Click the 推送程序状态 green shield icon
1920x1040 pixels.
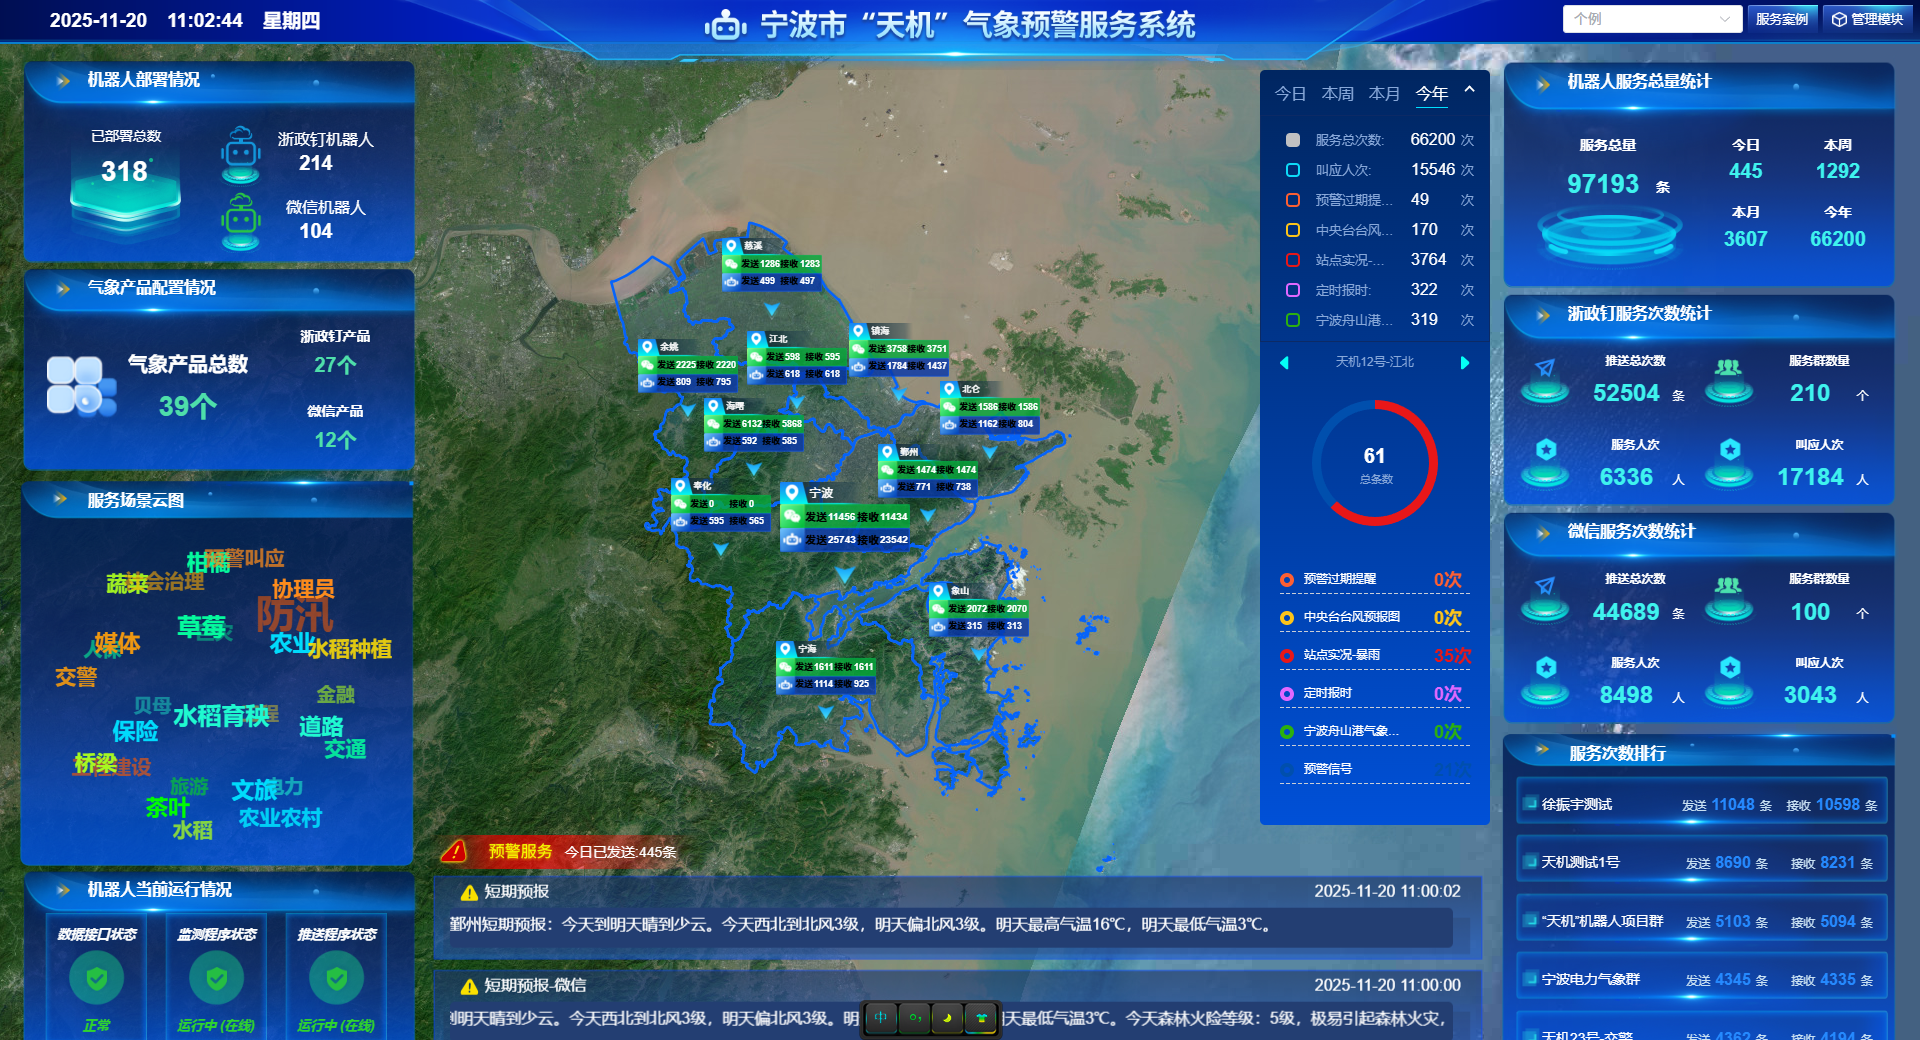tap(336, 978)
